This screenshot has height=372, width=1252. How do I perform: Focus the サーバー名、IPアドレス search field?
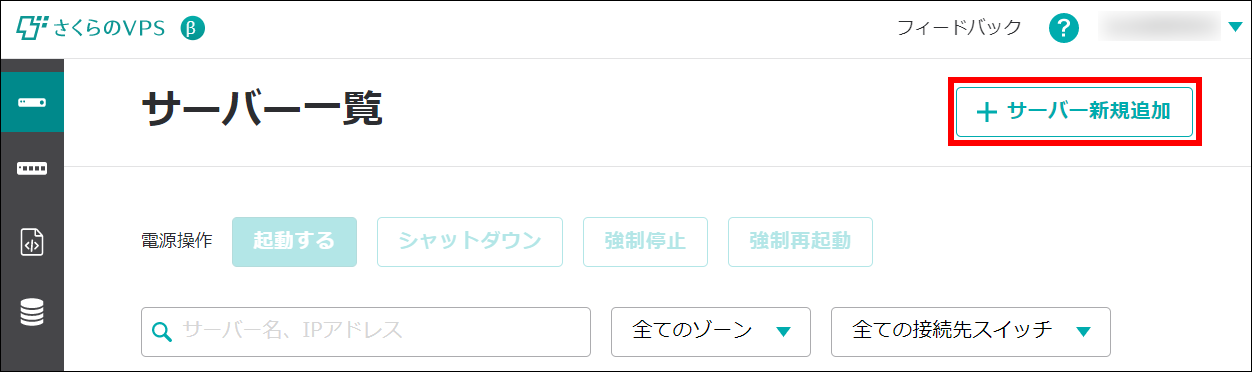[366, 332]
